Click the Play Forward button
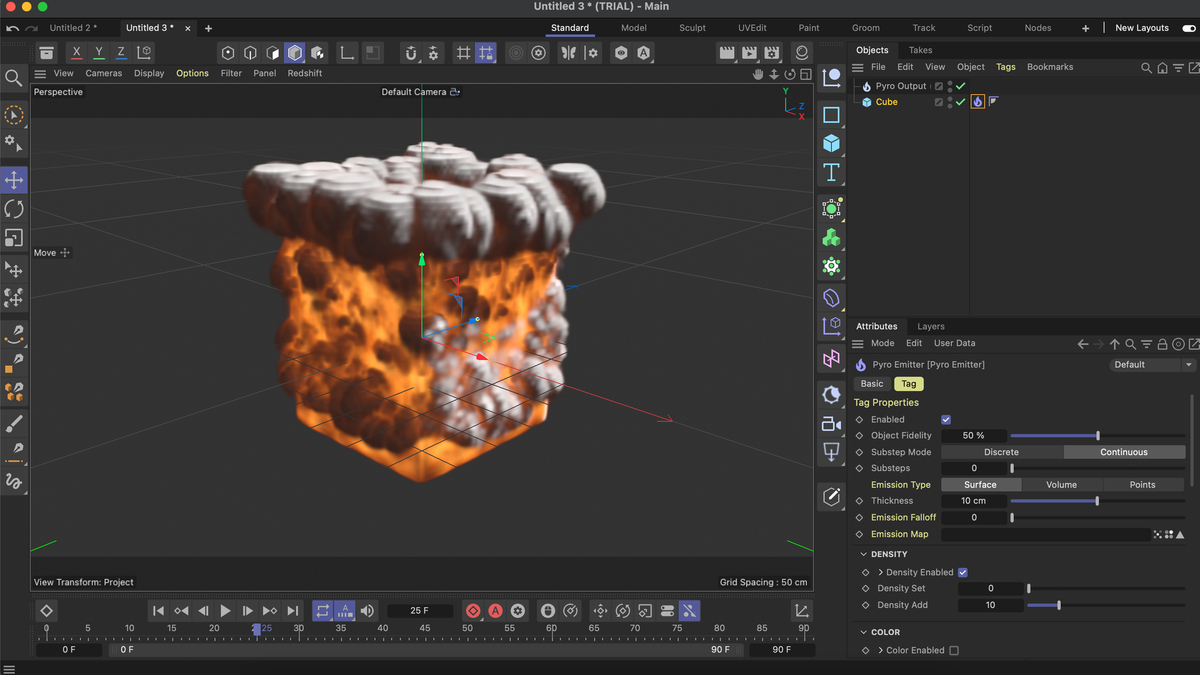 click(225, 611)
